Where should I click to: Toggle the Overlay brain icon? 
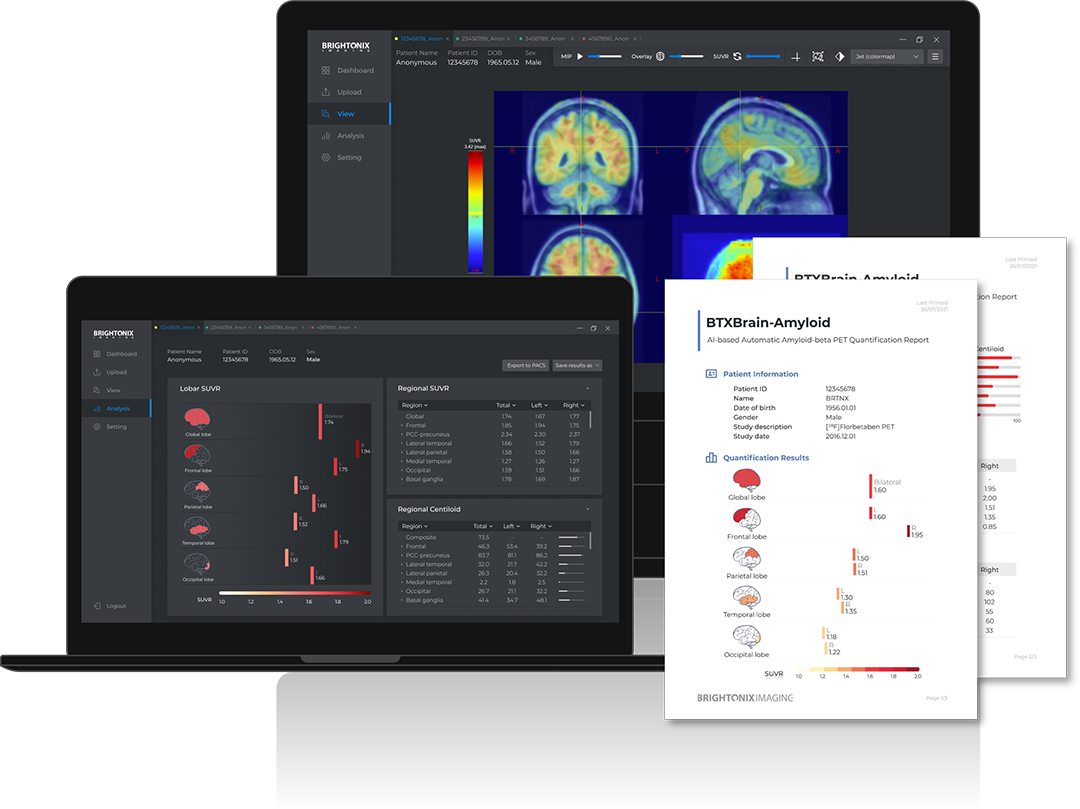(x=660, y=56)
